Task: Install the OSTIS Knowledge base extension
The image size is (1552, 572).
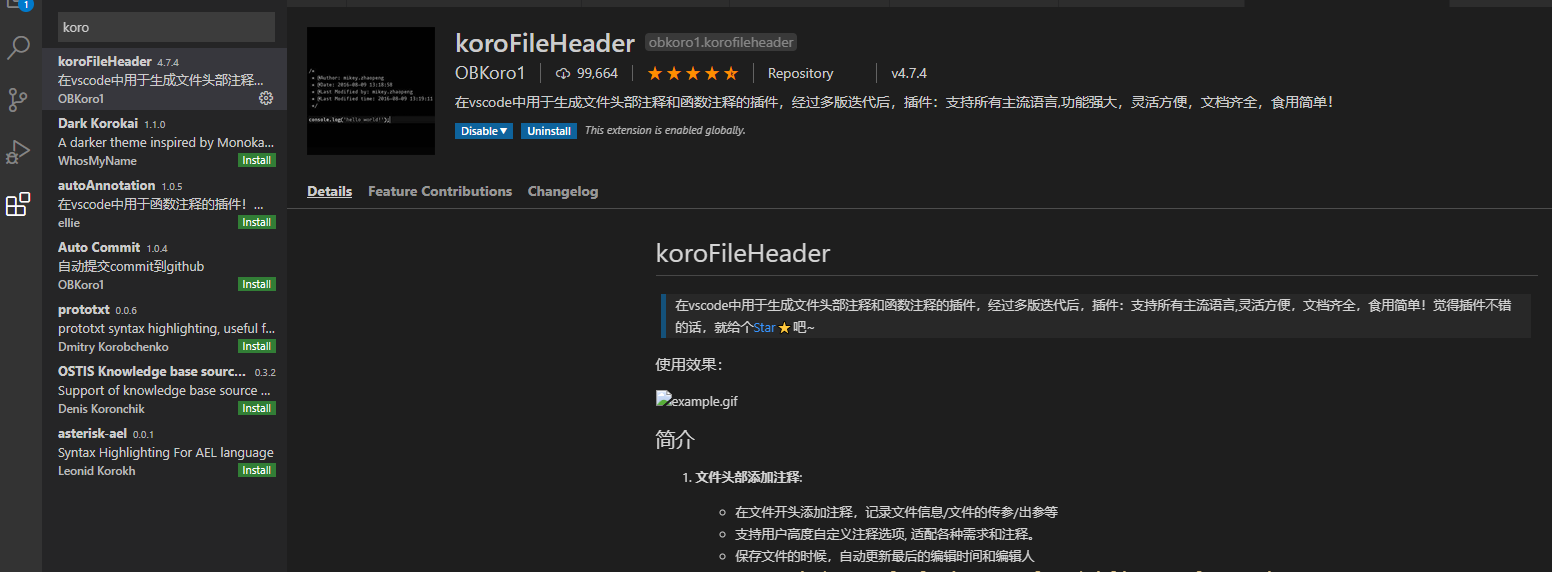Action: (256, 408)
